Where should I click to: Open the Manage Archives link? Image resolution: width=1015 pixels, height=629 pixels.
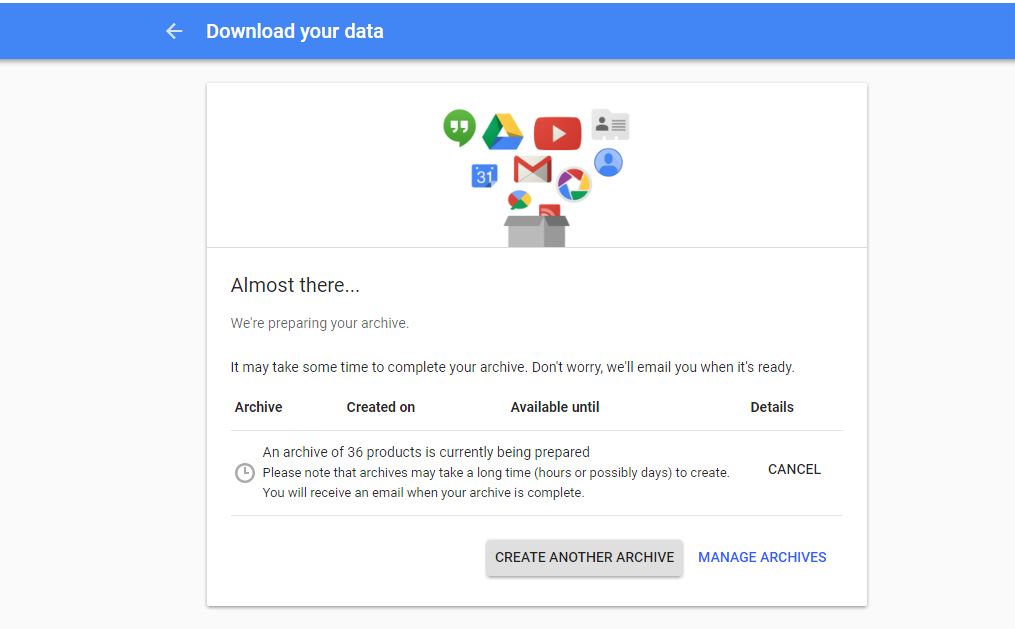click(x=762, y=557)
